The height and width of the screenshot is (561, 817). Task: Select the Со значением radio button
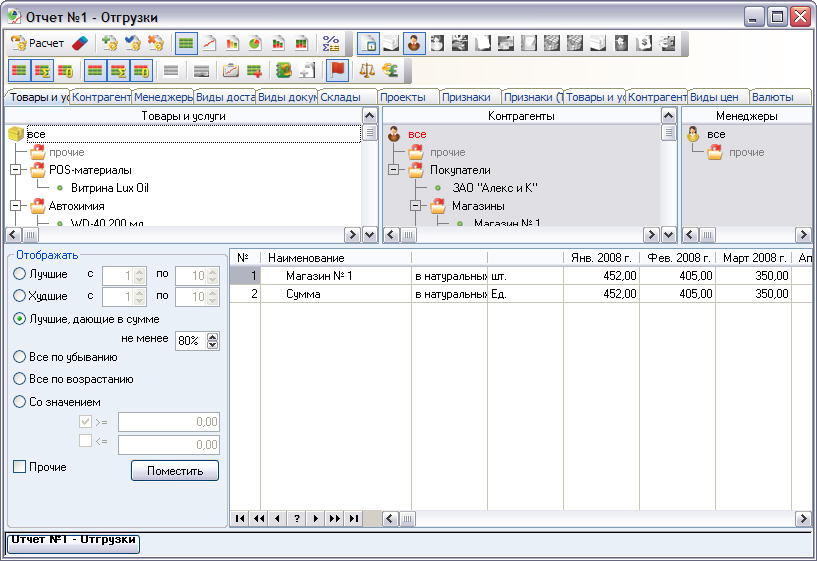[x=19, y=402]
